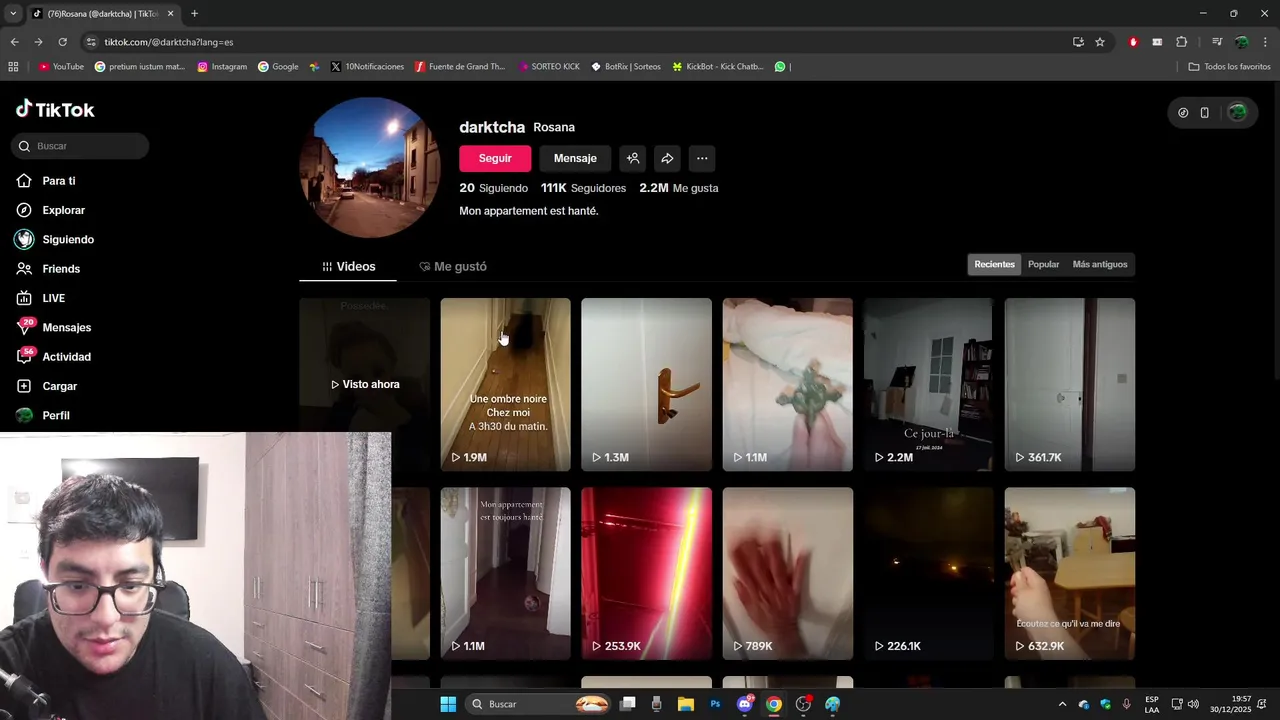Viewport: 1280px width, 720px height.
Task: Click the add-friend icon next to Mensaje
Action: click(x=632, y=158)
